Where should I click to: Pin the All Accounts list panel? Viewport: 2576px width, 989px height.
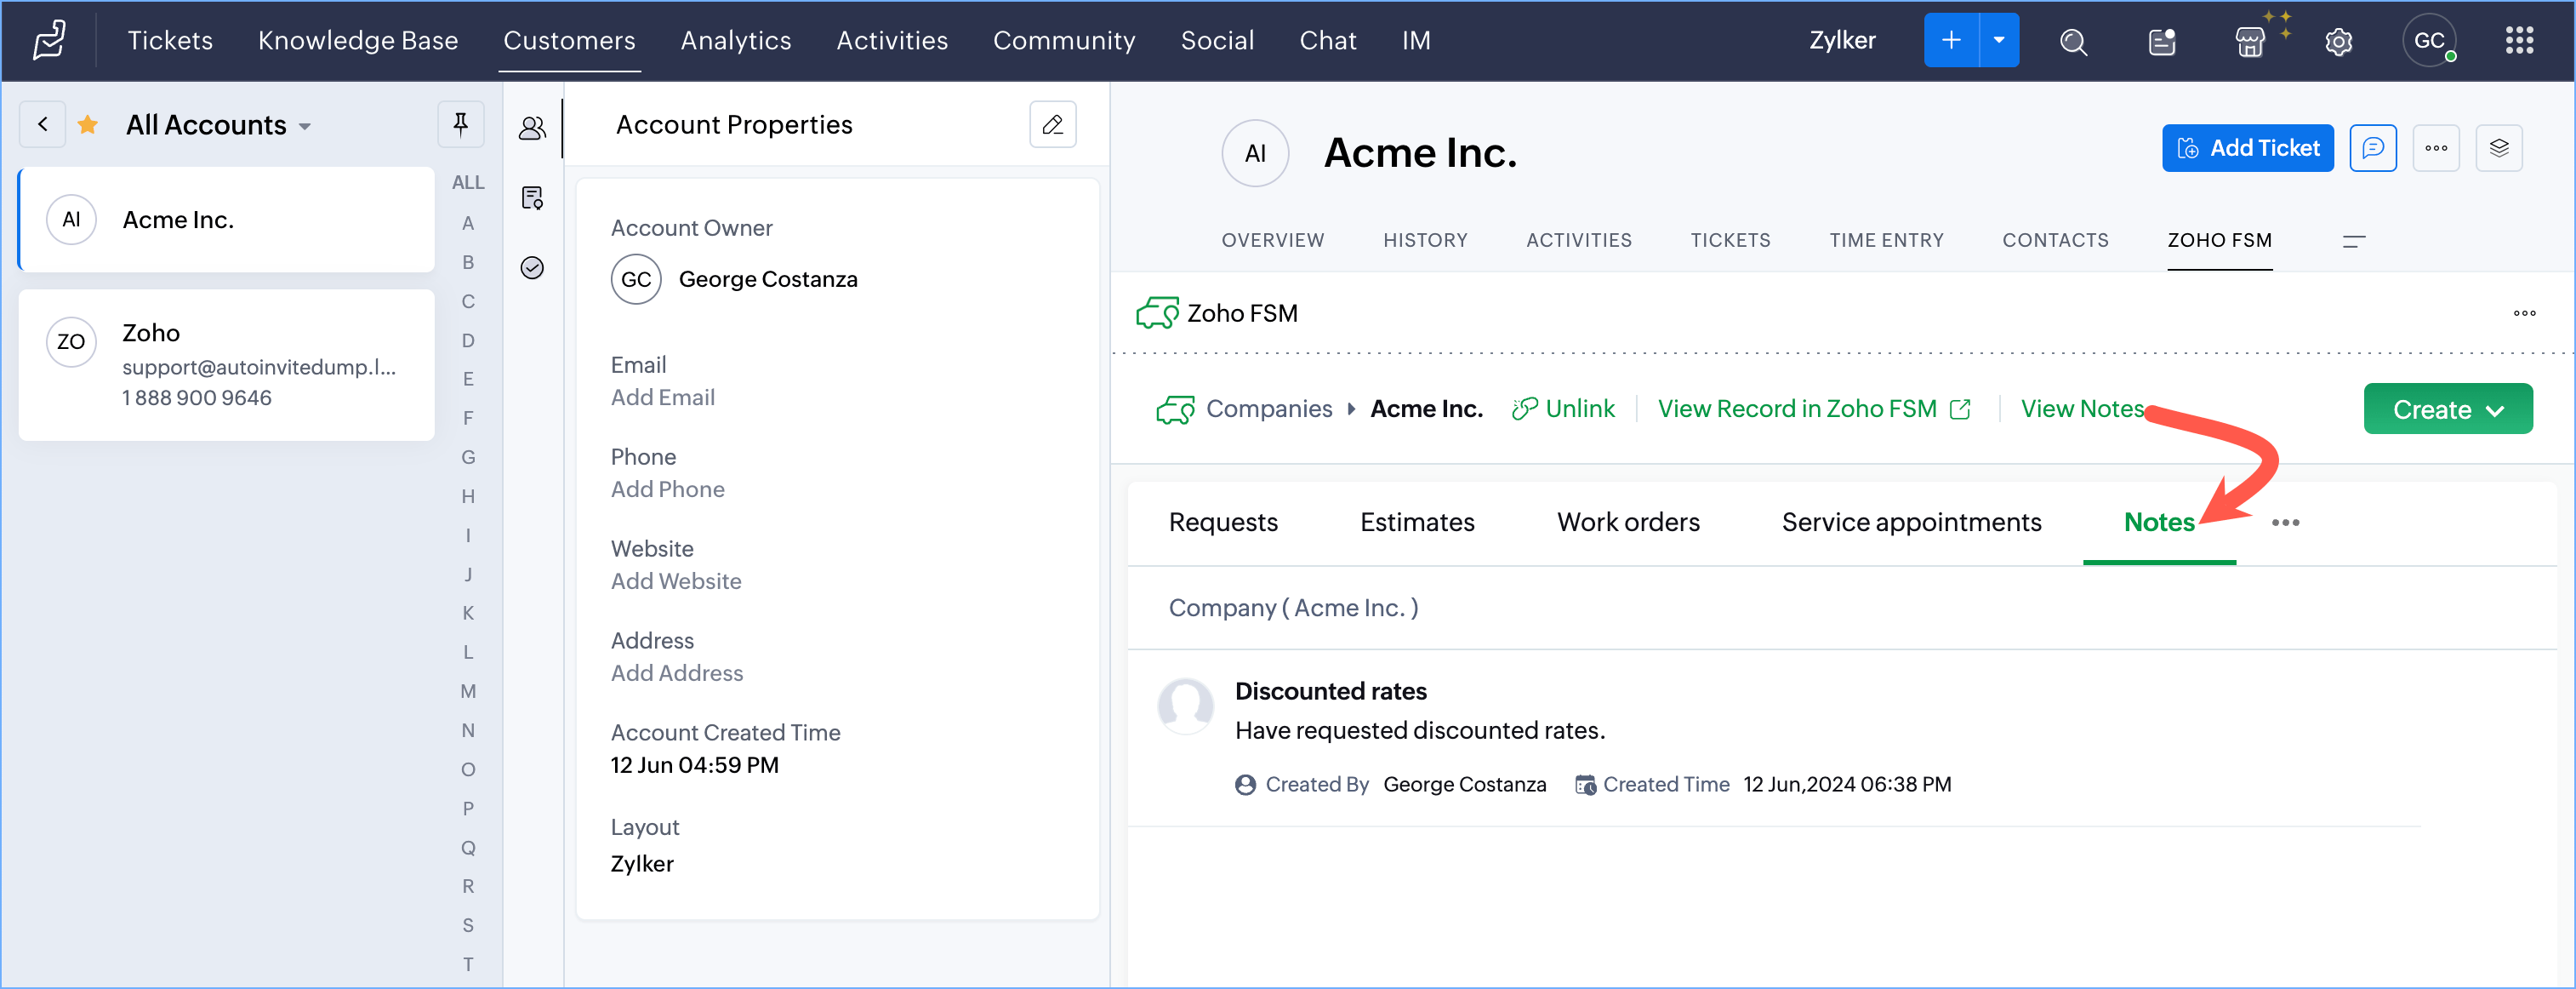pyautogui.click(x=460, y=124)
